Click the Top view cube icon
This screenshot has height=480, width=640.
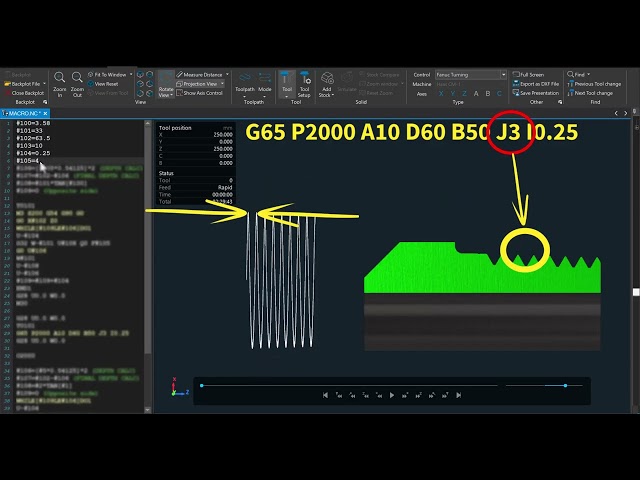pos(140,74)
